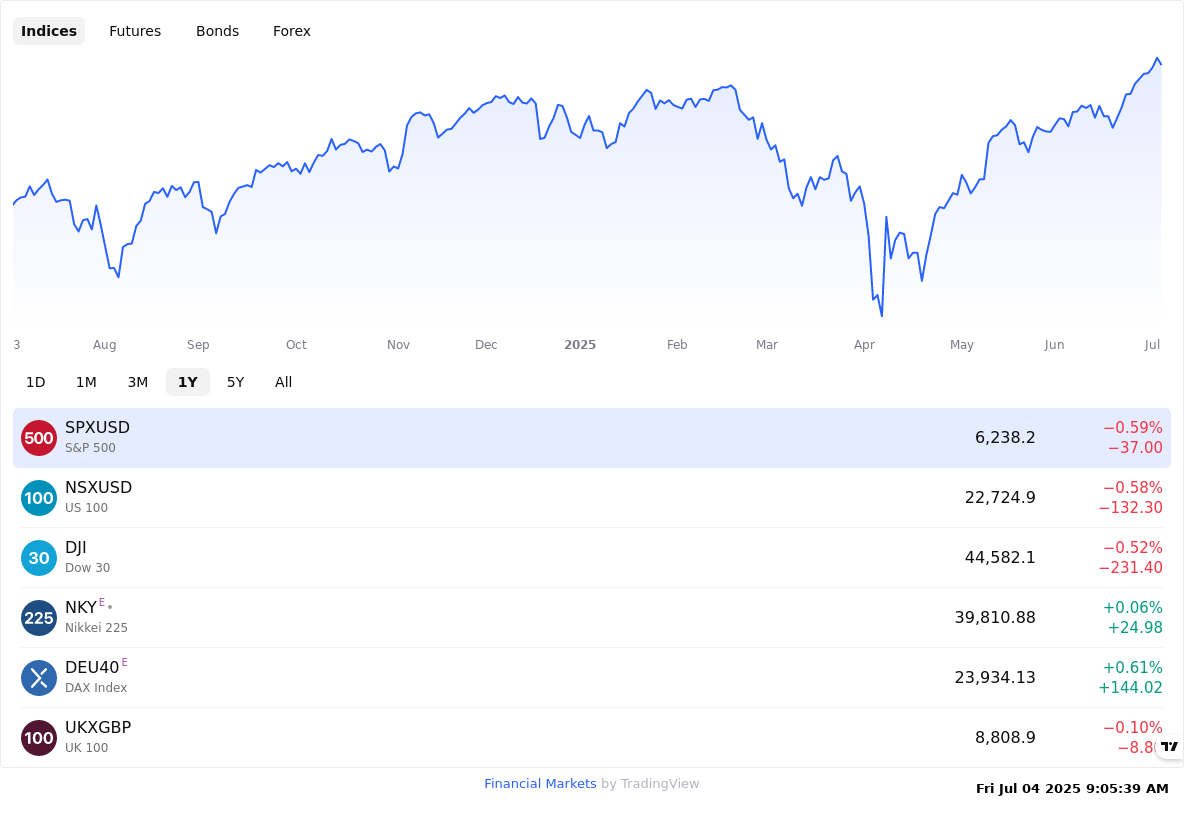
Task: Select the DEU40 symbol name
Action: click(92, 667)
